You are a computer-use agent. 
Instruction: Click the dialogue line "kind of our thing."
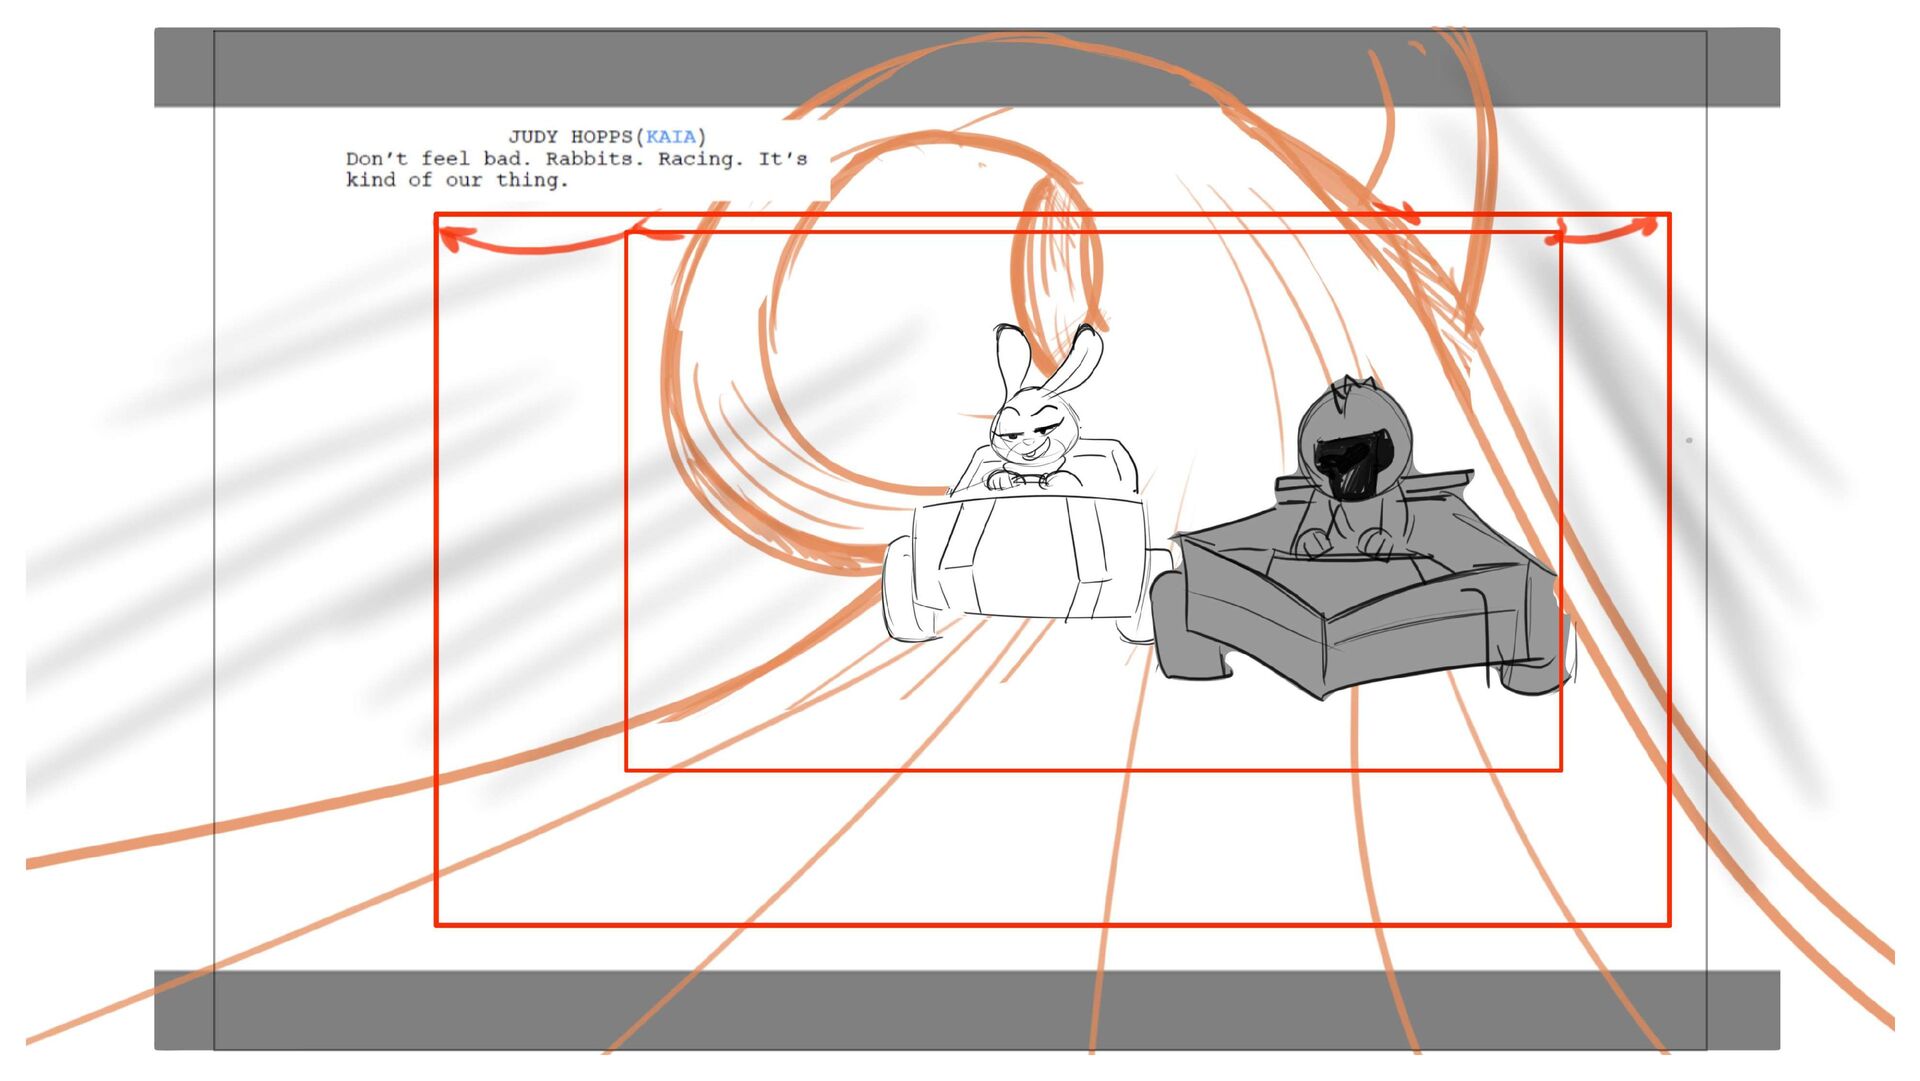457,180
